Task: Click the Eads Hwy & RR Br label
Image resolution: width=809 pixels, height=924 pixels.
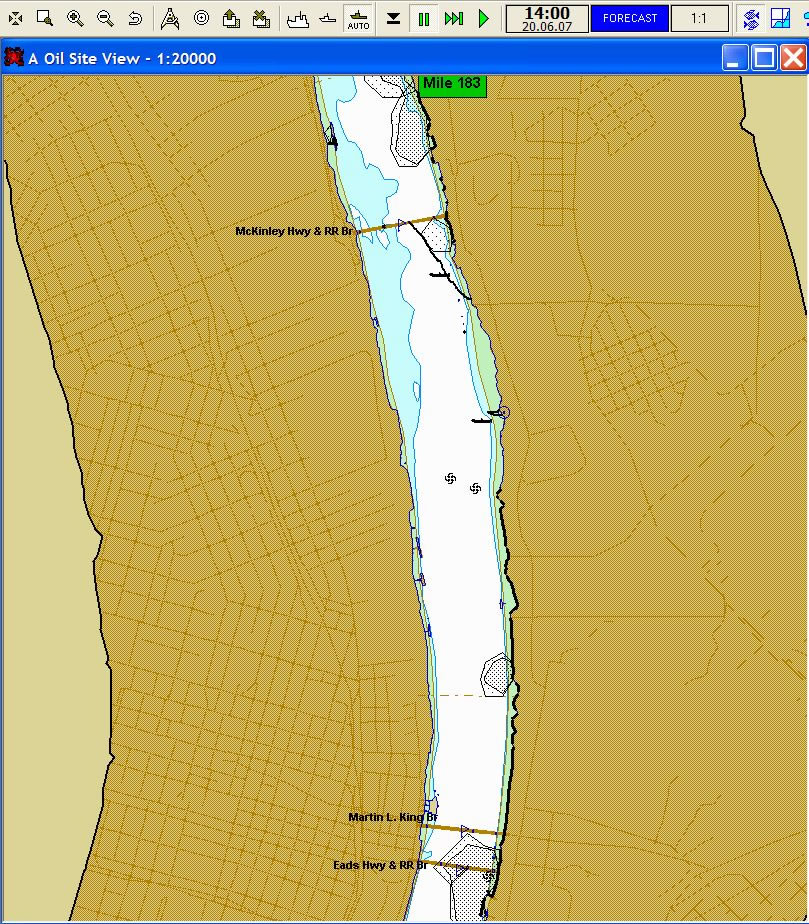Action: coord(381,865)
